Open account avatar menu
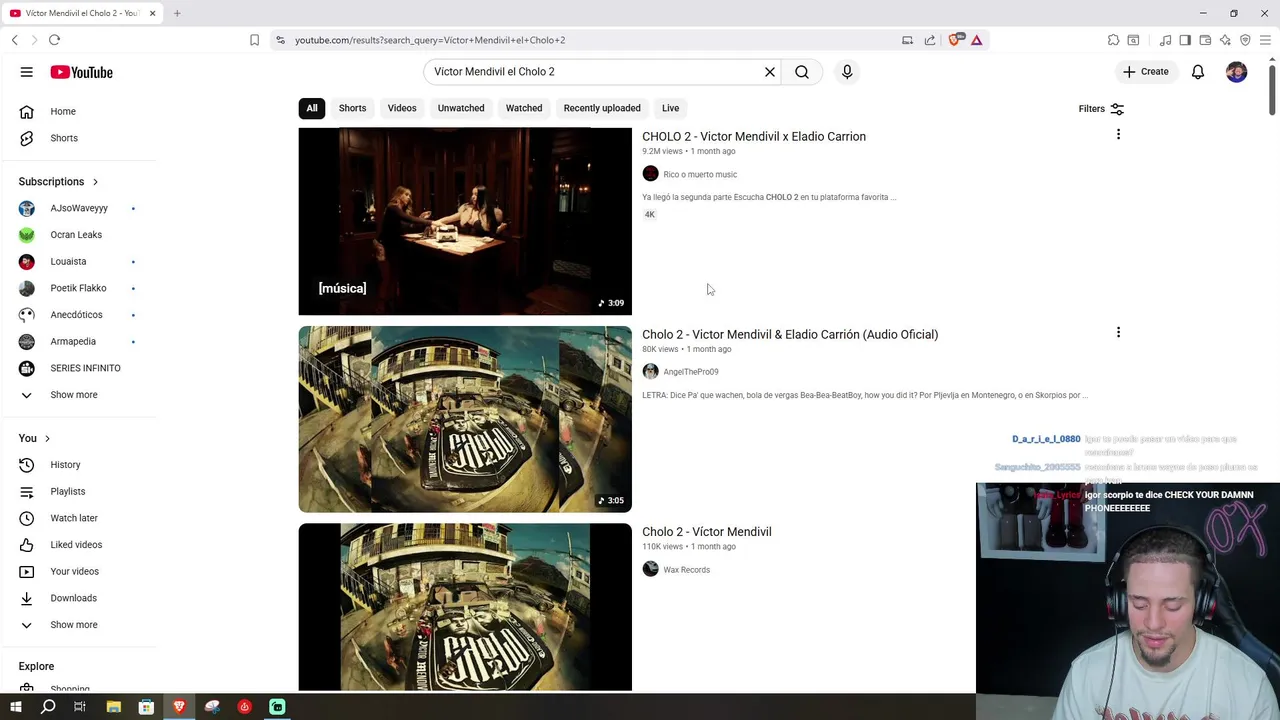Screen dimensions: 1280x720 pos(1237,72)
